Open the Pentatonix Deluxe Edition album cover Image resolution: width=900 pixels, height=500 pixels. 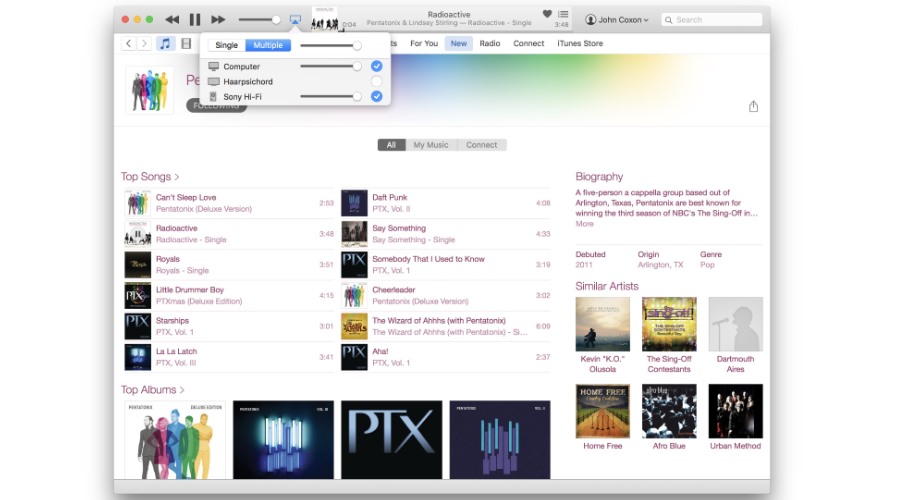[175, 440]
